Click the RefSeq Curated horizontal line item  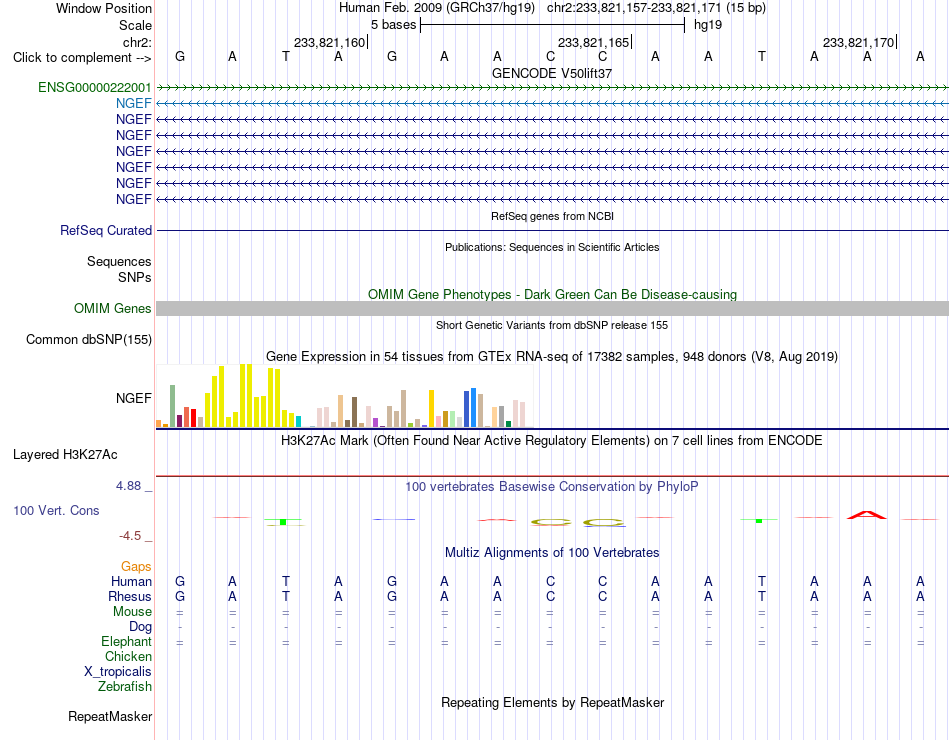pos(552,230)
